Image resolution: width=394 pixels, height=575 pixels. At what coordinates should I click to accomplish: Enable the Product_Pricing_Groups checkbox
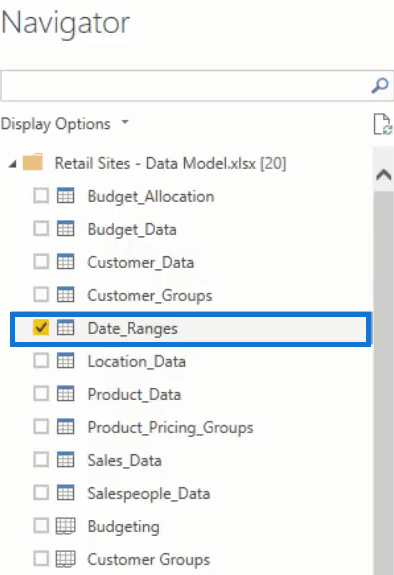pyautogui.click(x=41, y=426)
